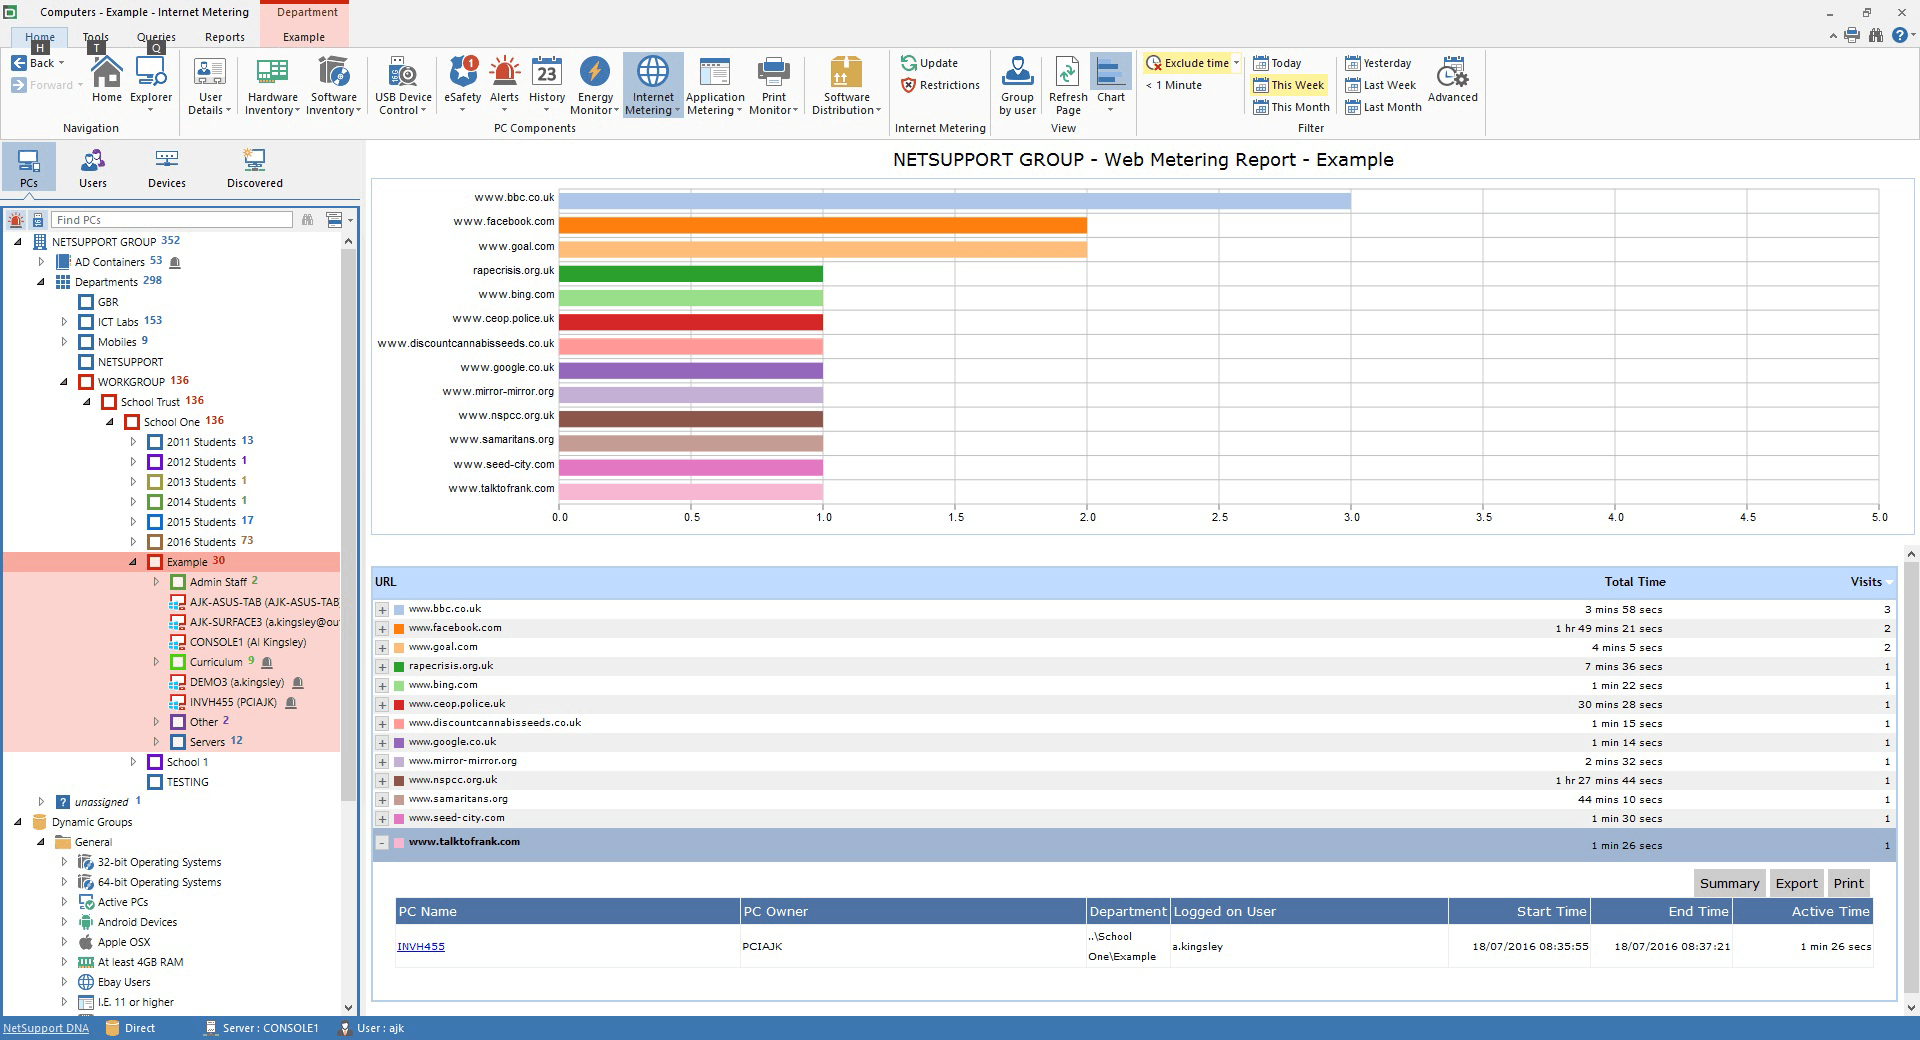Check the GBR department checkbox

point(87,301)
